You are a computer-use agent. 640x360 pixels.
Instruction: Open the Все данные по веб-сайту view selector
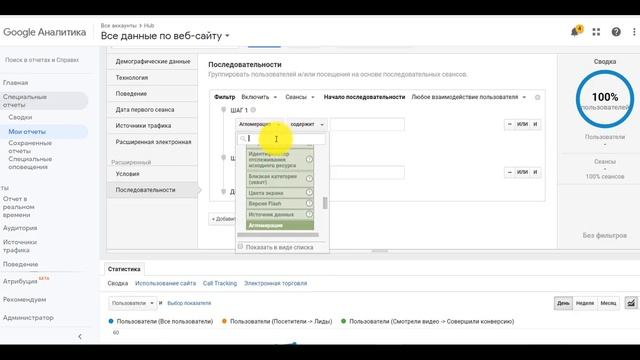[165, 36]
